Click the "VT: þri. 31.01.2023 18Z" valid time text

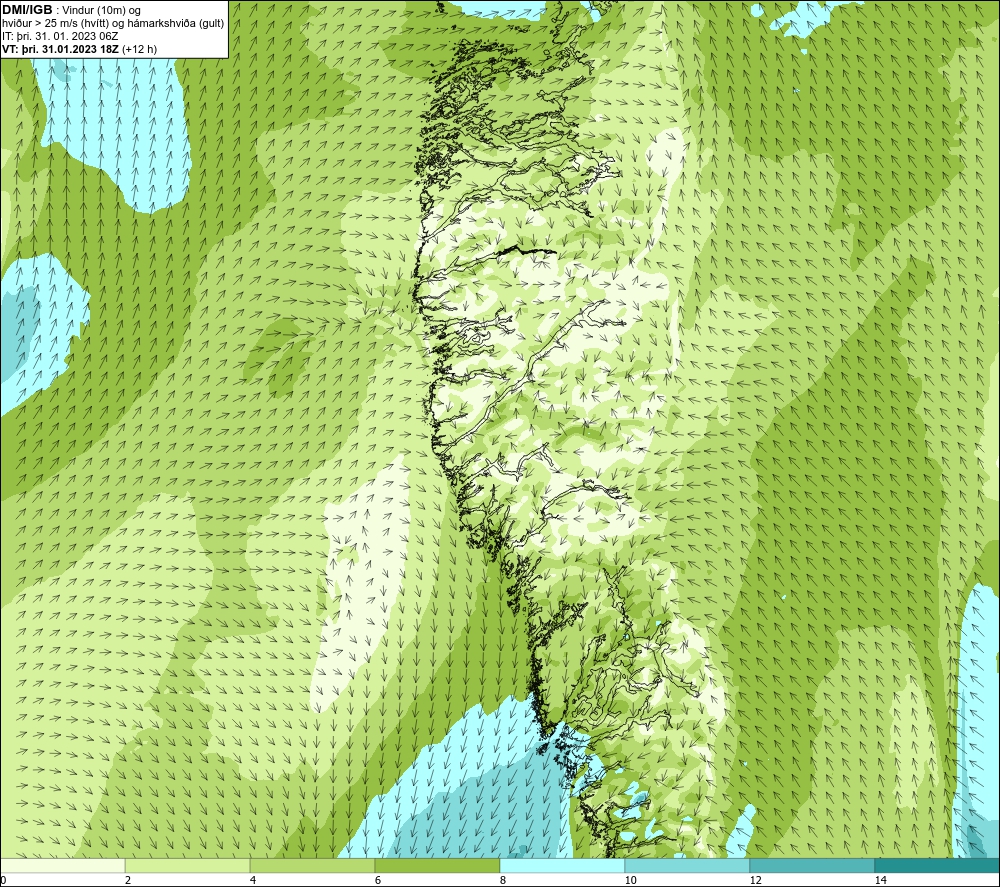pos(60,49)
